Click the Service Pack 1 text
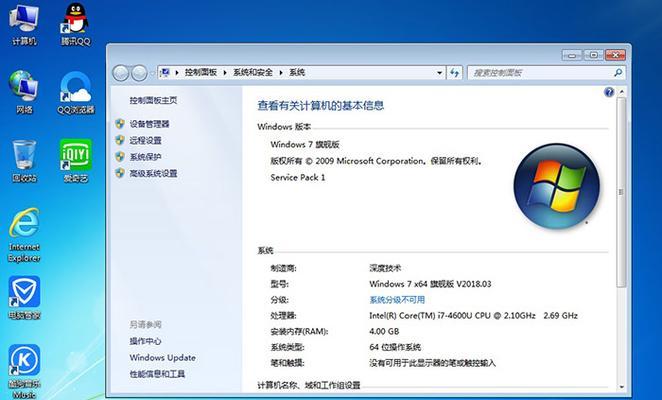This screenshot has height=400, width=662. (x=298, y=177)
